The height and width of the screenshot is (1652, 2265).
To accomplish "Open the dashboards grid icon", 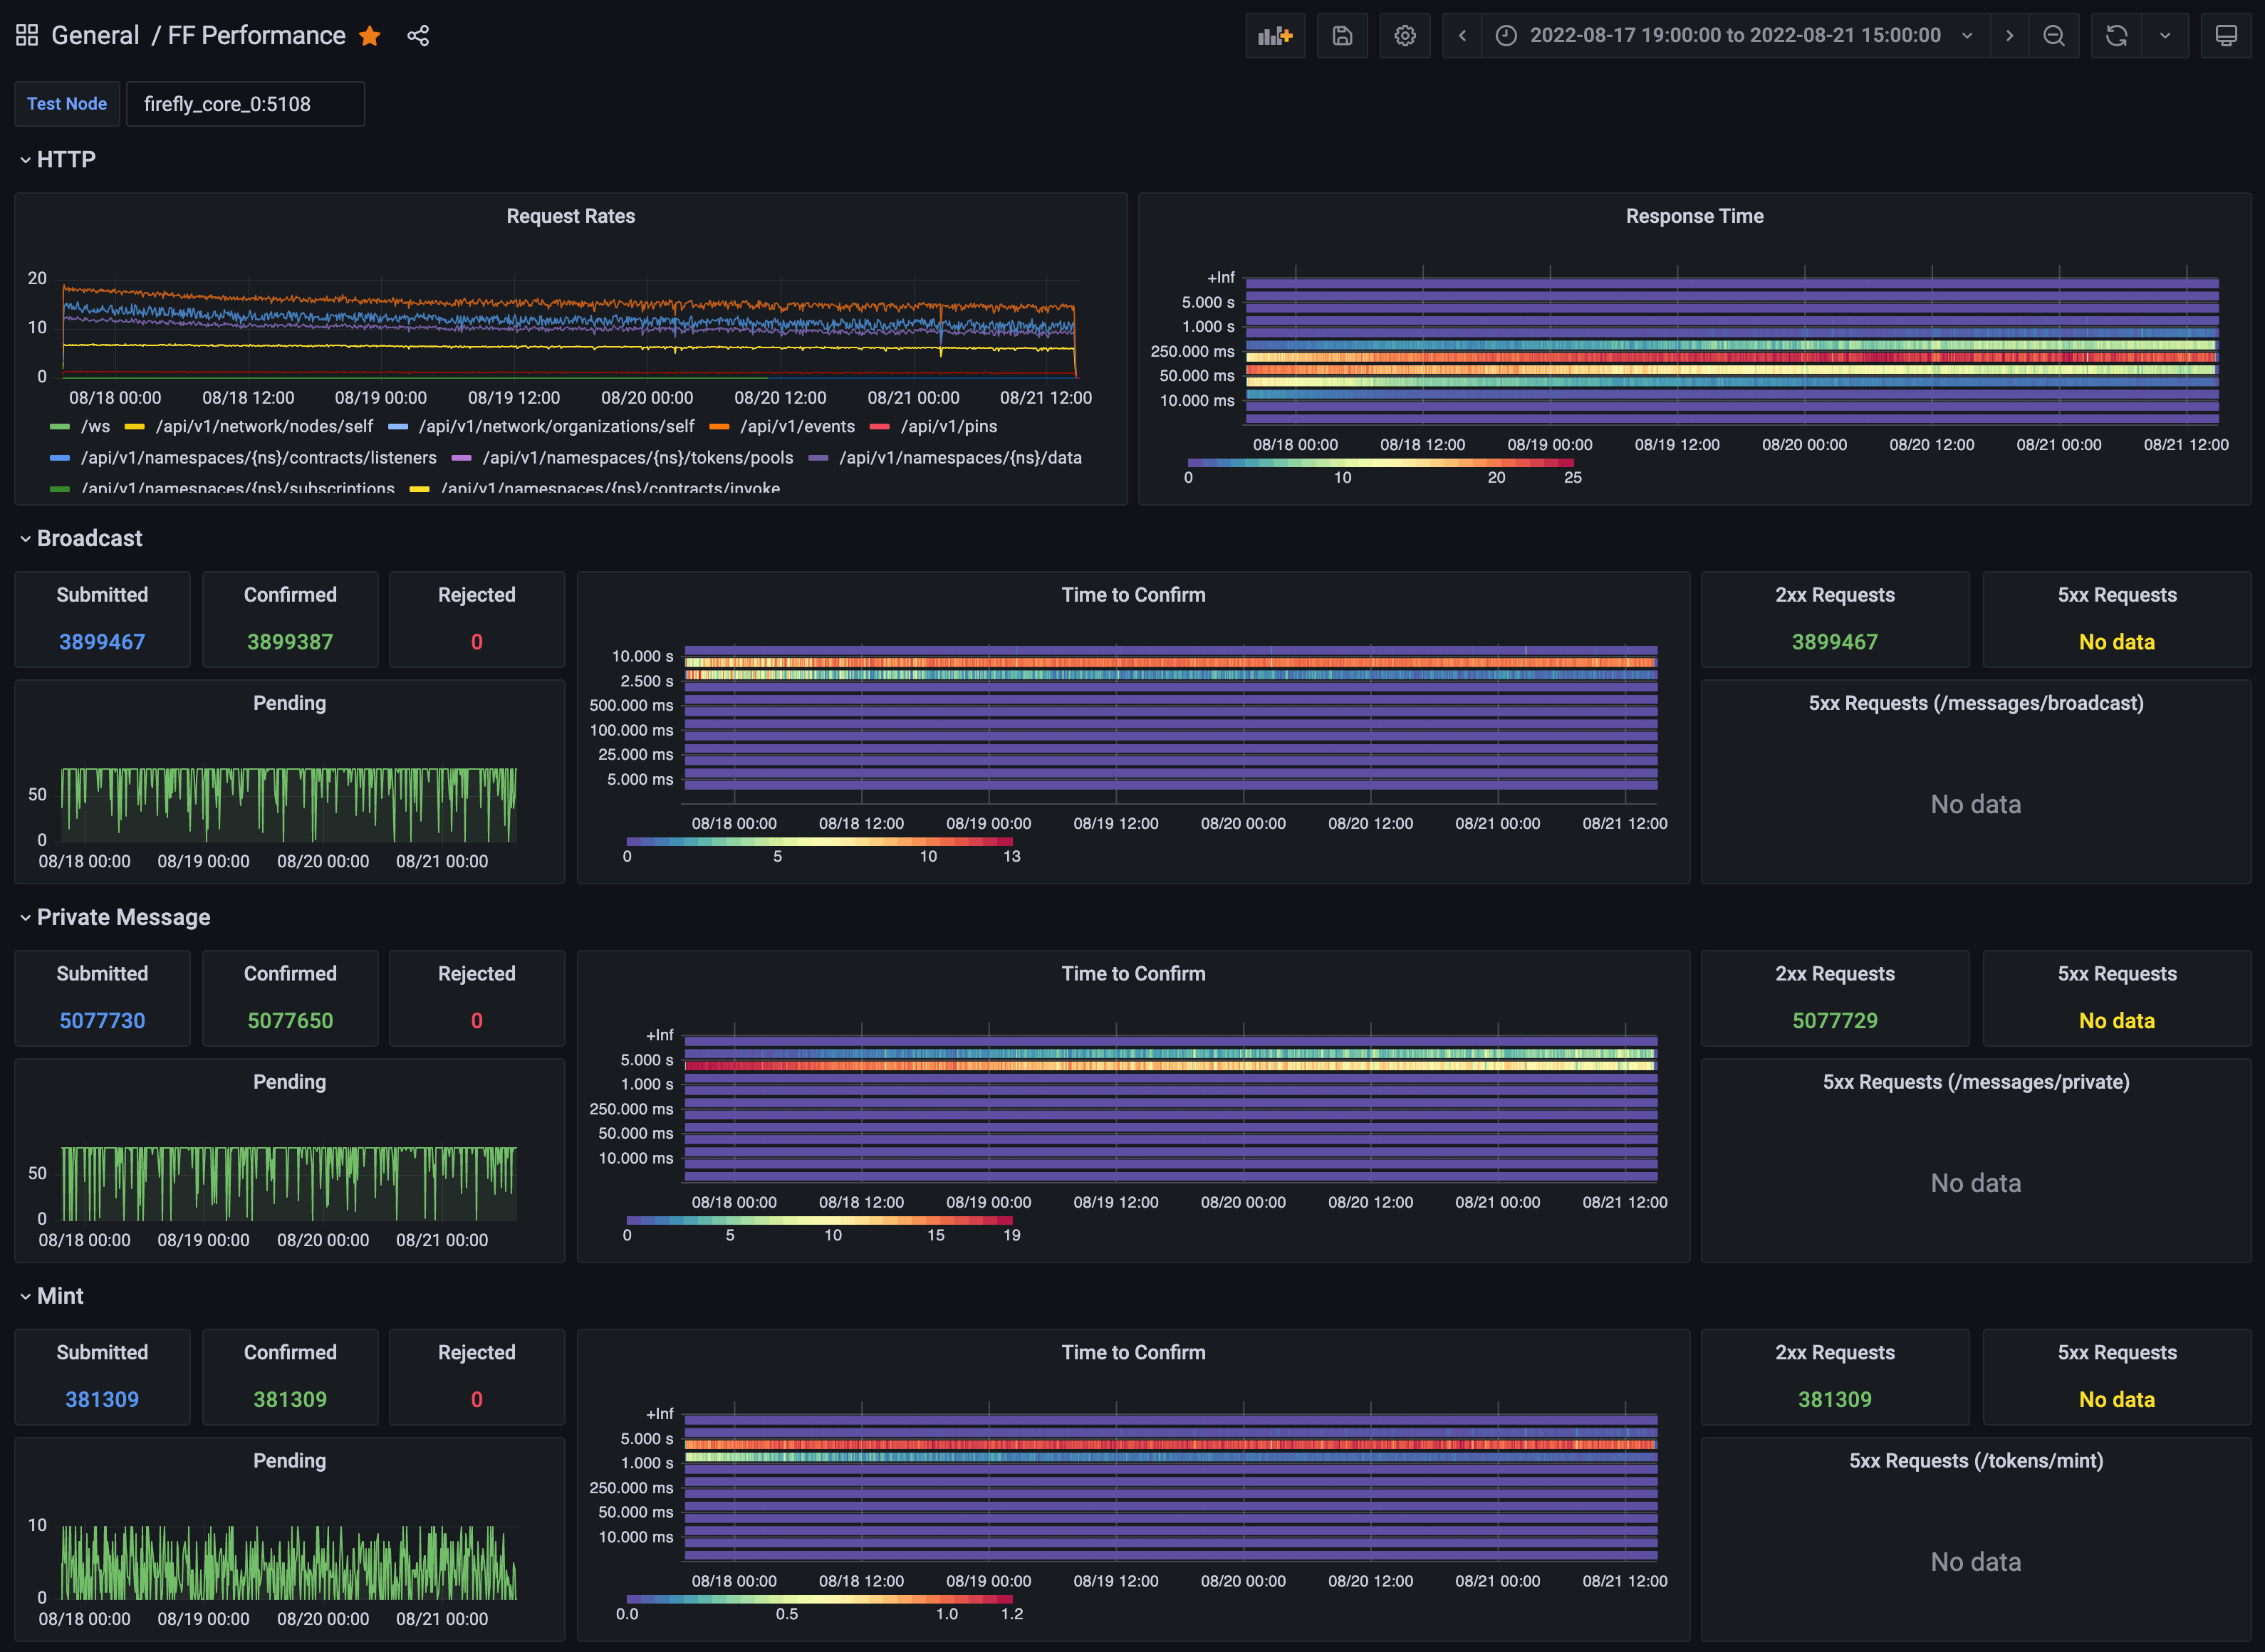I will 27,36.
